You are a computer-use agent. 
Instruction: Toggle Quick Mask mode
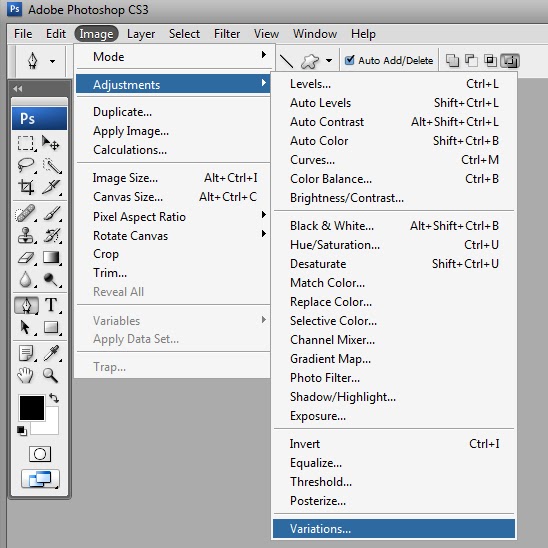[40, 454]
